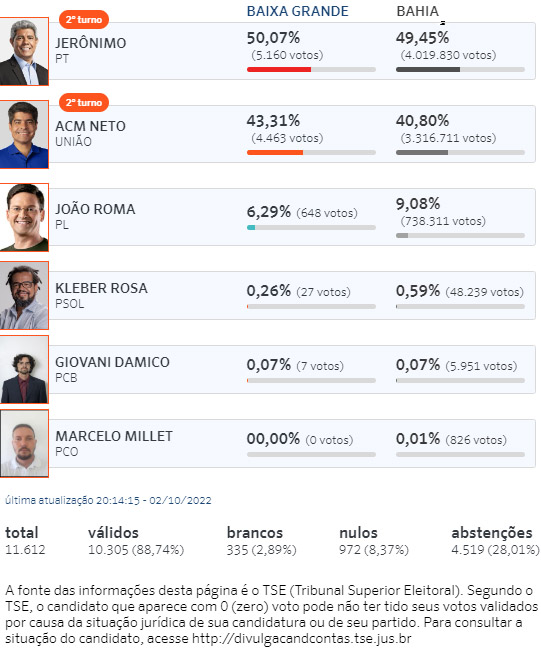Click the 2º turno badge above ACM Neto

[x=84, y=103]
